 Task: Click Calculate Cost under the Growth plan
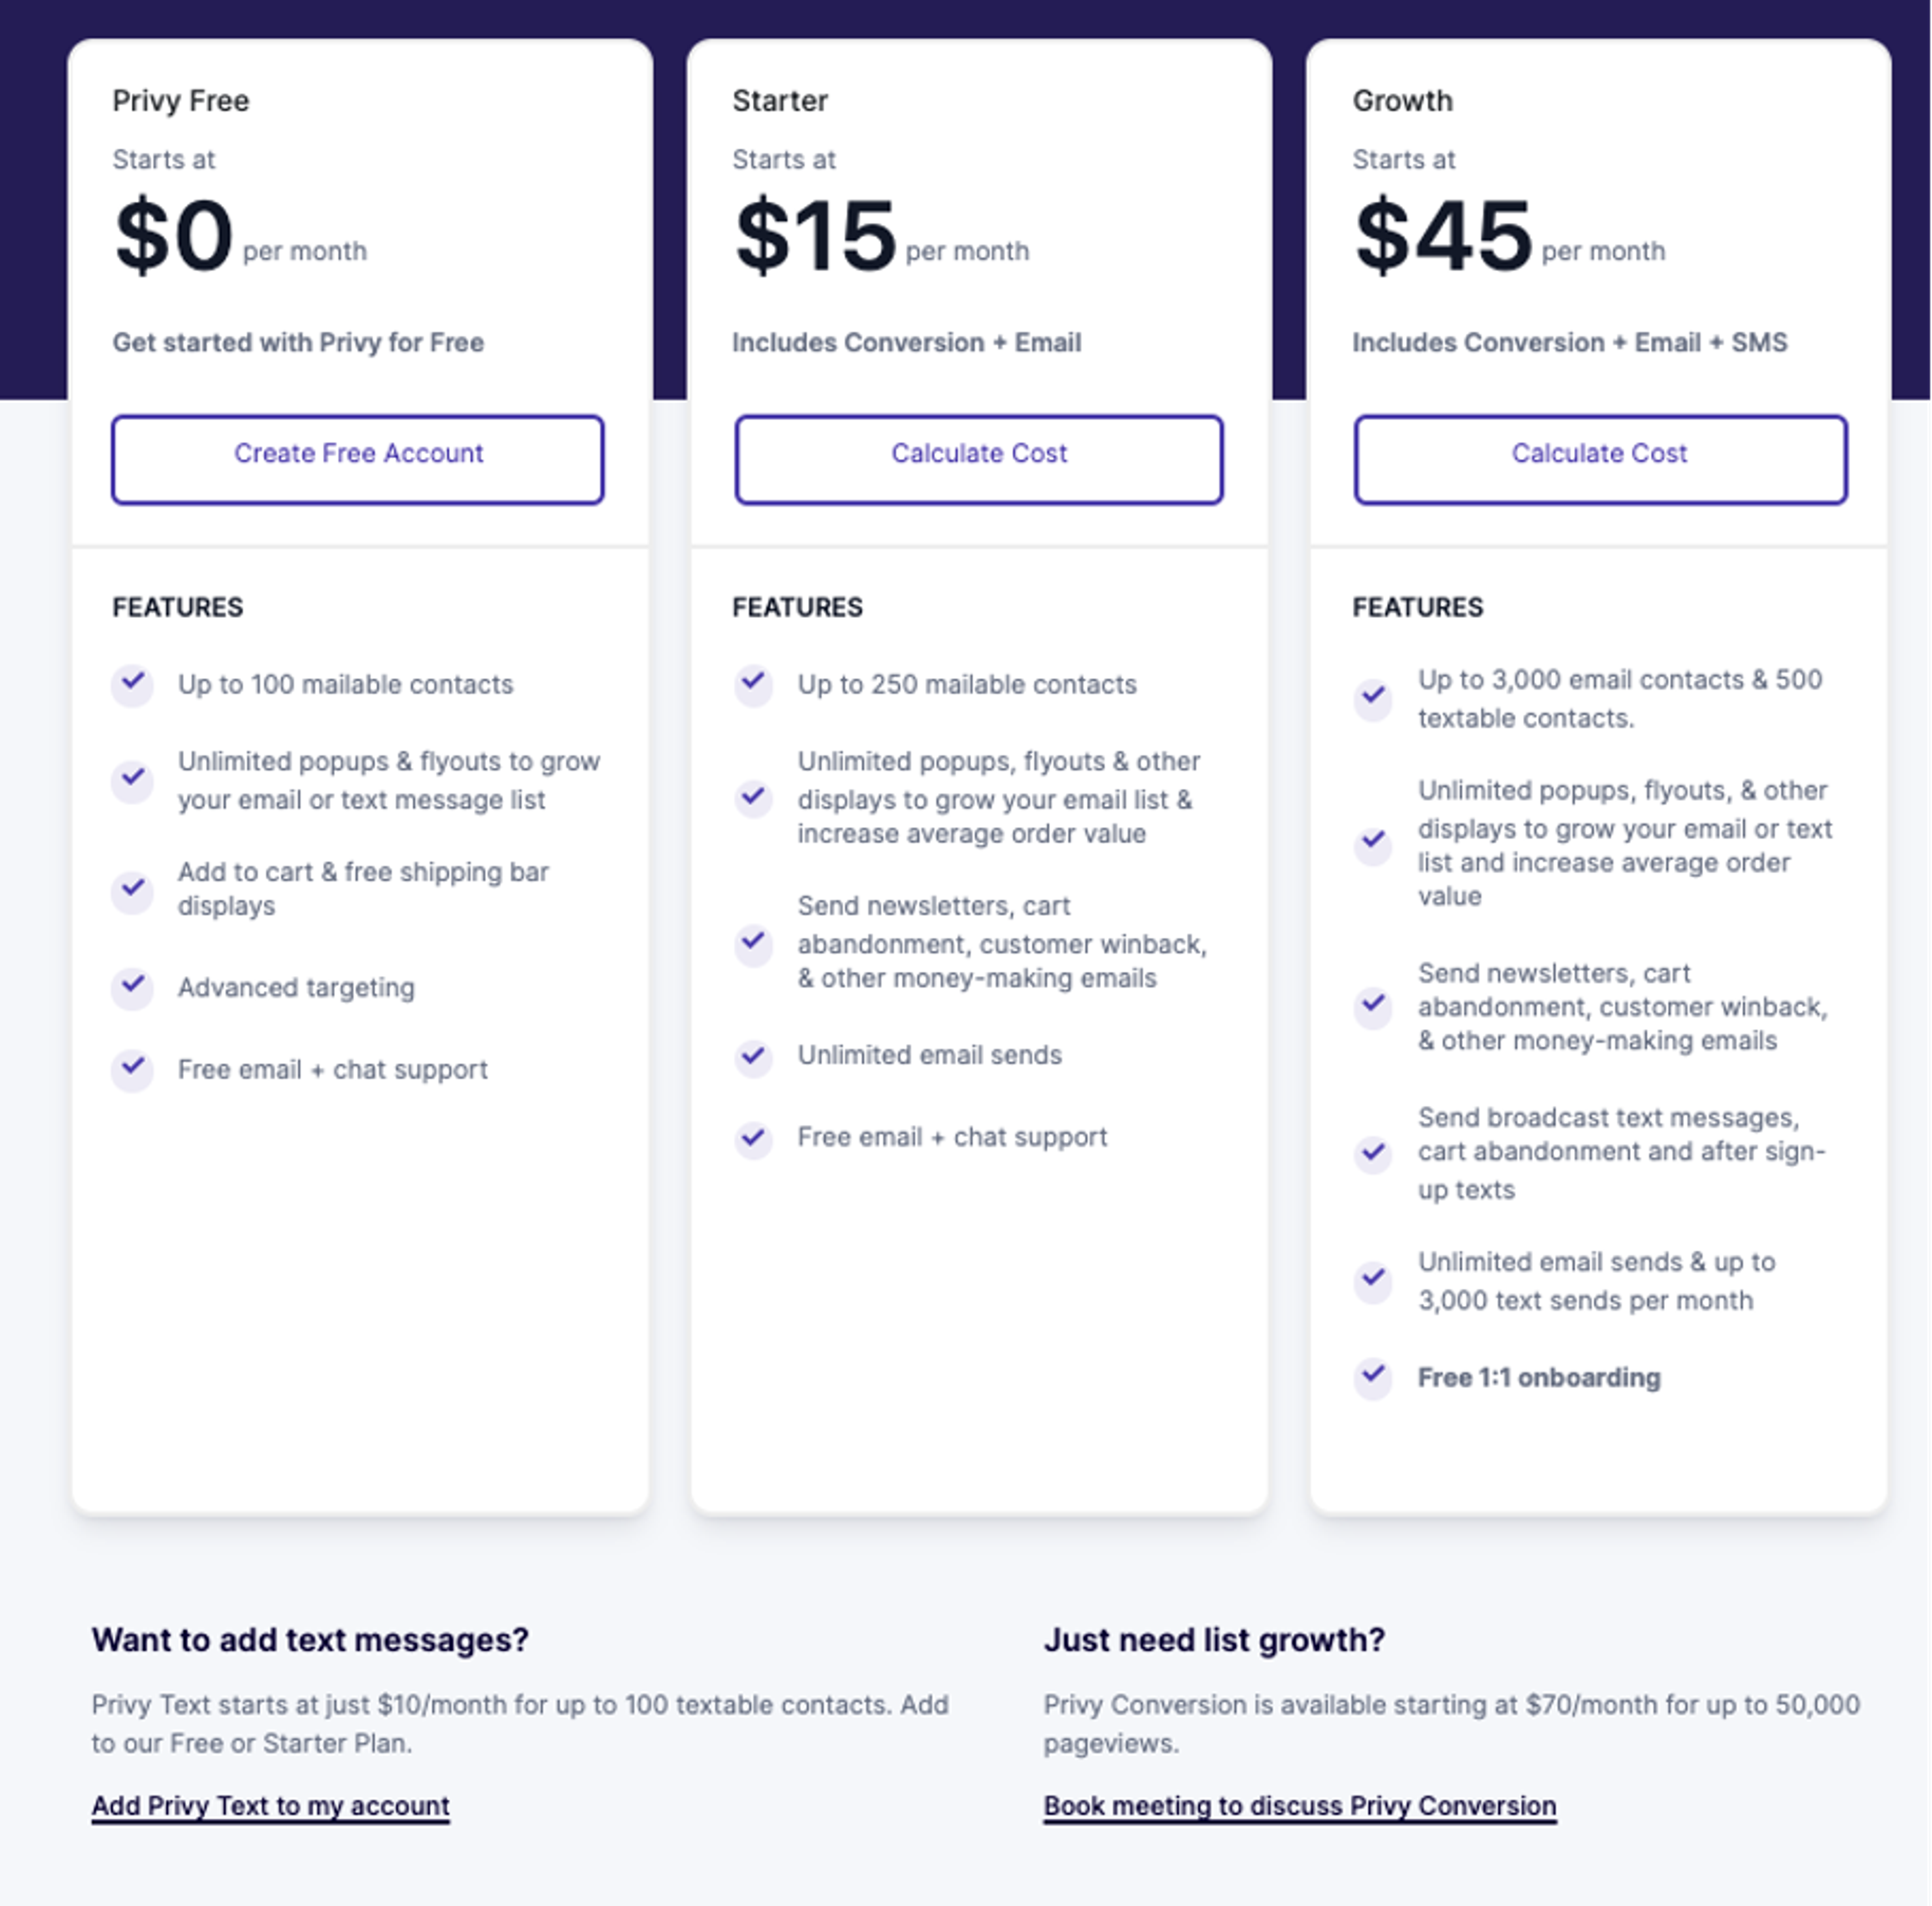pyautogui.click(x=1598, y=458)
